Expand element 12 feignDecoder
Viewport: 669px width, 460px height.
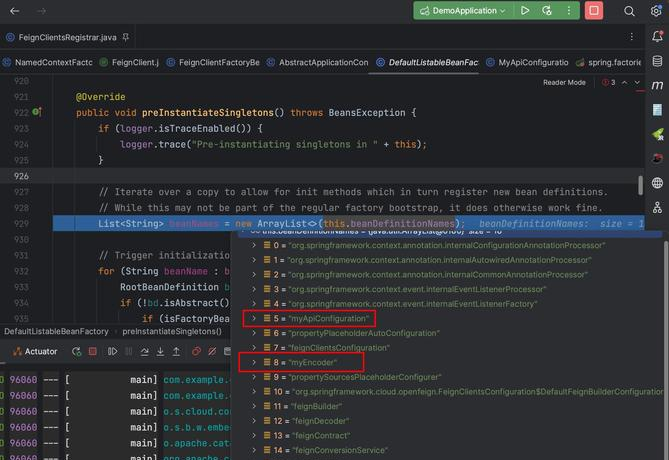tap(254, 421)
